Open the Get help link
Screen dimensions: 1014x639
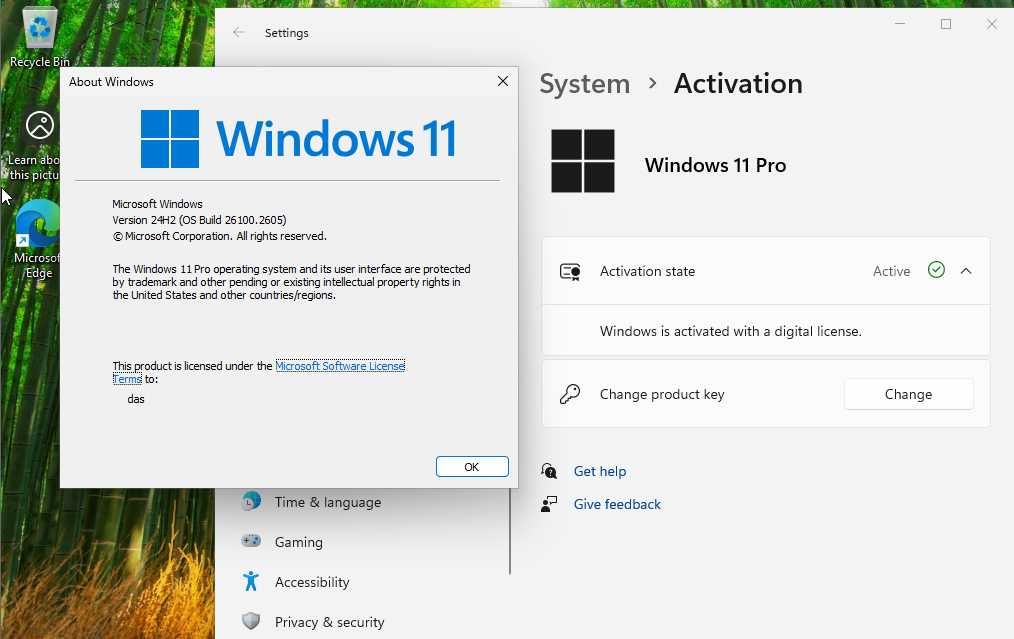[599, 471]
